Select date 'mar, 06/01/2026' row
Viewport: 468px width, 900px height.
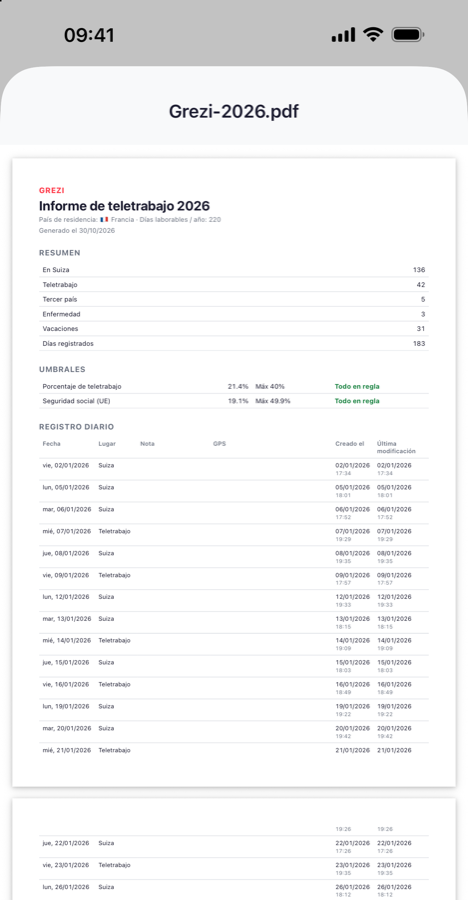click(234, 513)
